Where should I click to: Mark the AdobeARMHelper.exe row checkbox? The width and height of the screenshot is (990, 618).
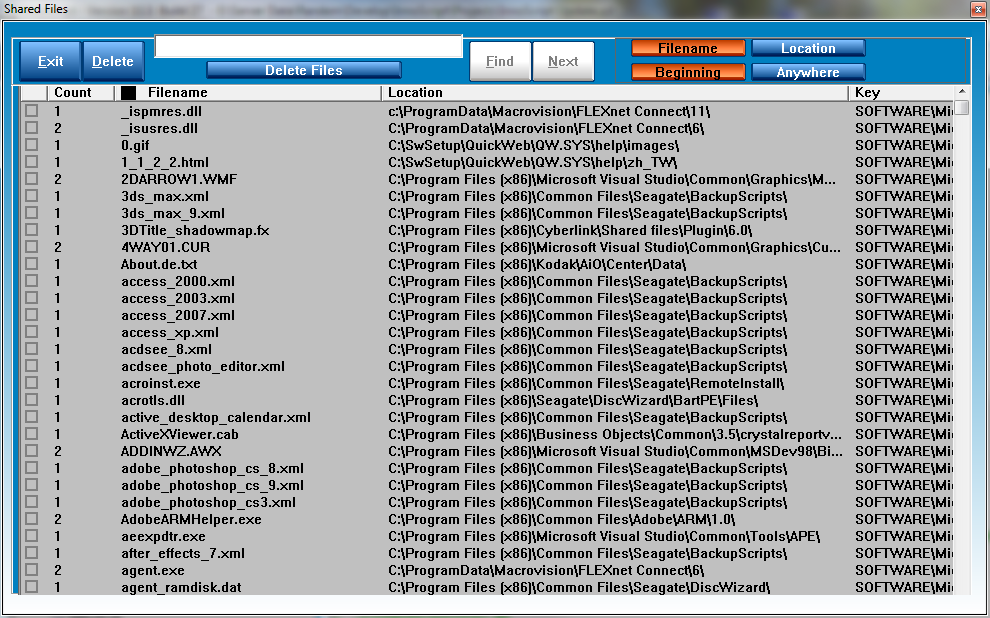tap(32, 519)
